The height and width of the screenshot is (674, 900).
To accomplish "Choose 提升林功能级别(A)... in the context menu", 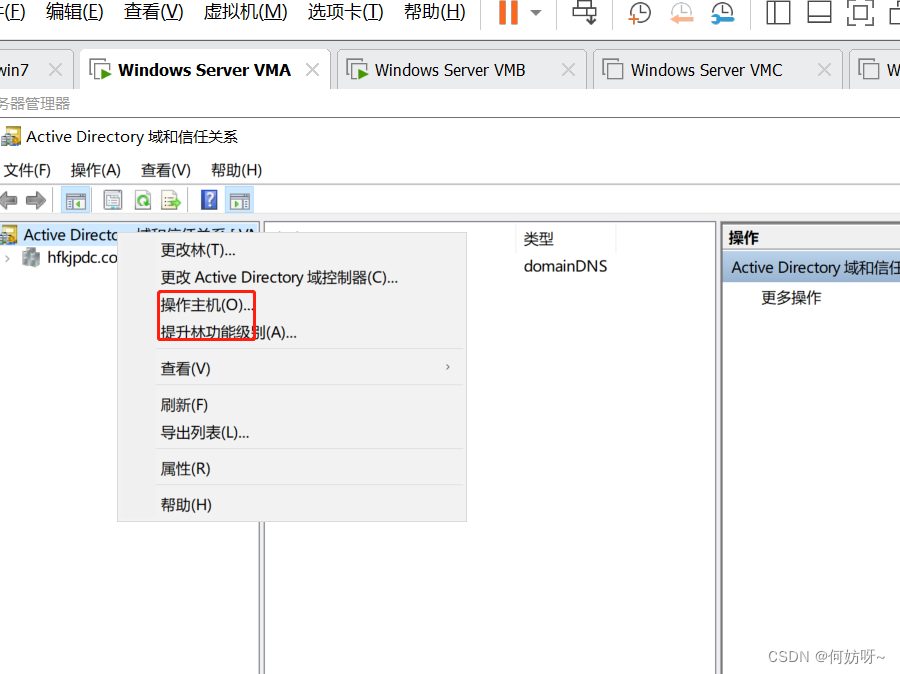I will 228,332.
